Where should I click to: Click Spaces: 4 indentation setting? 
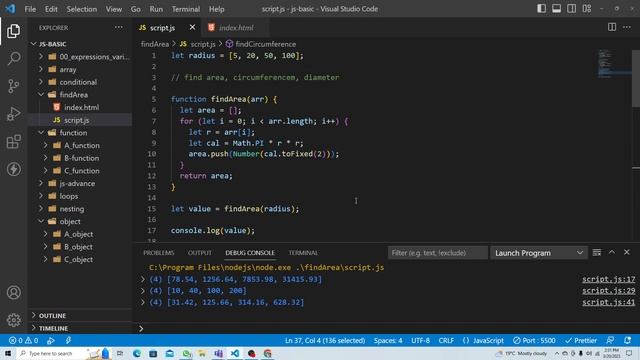(388, 340)
